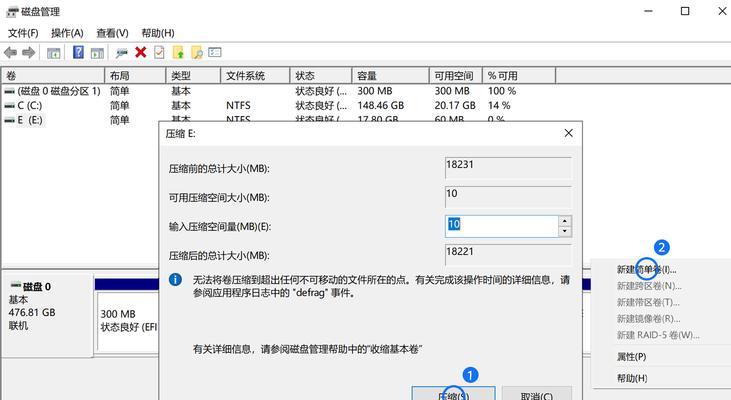This screenshot has height=400, width=731.
Task: Click the drive icon of the E (E:) row
Action: (9, 120)
